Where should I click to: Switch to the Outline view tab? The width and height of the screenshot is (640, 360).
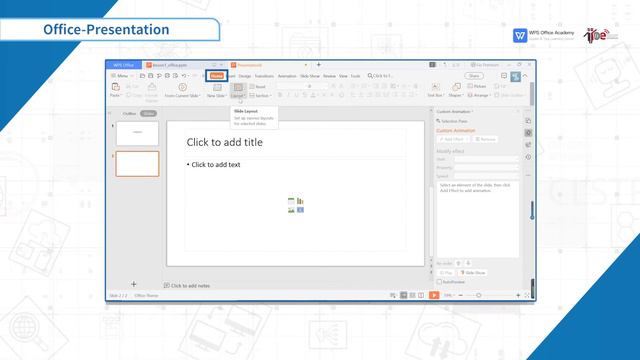(129, 113)
